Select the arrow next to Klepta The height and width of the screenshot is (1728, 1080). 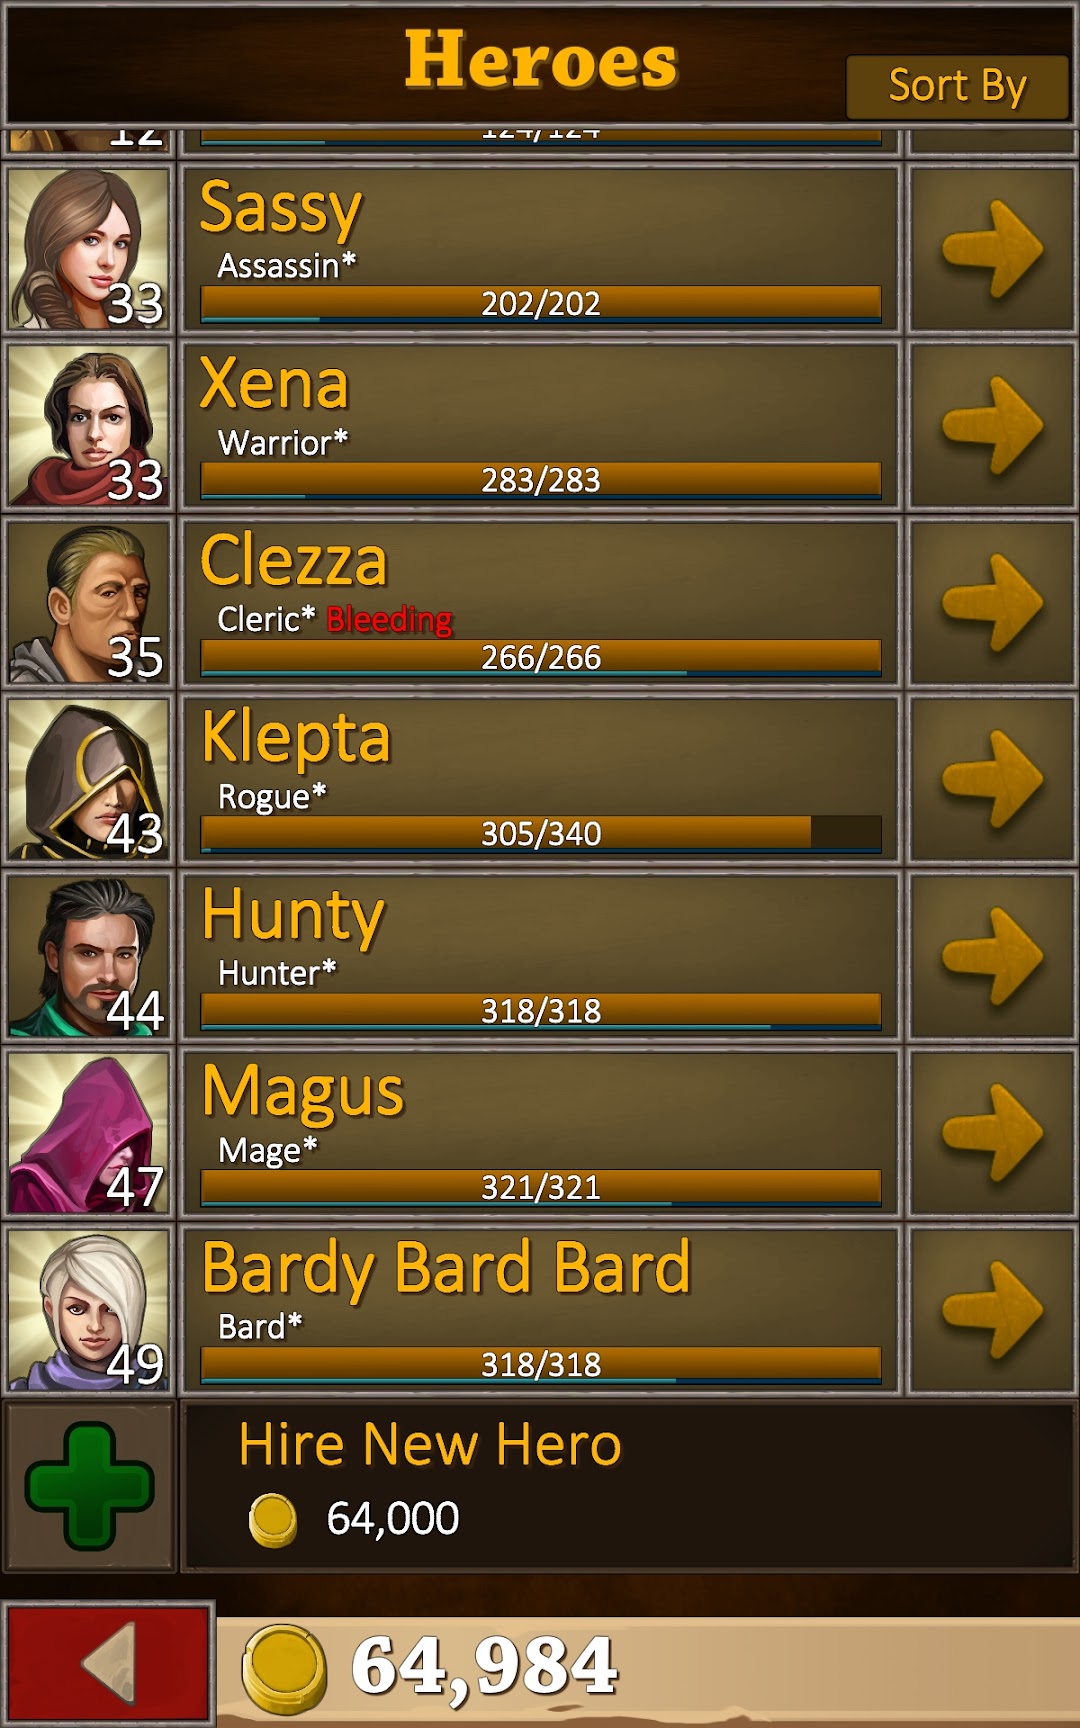coord(992,780)
